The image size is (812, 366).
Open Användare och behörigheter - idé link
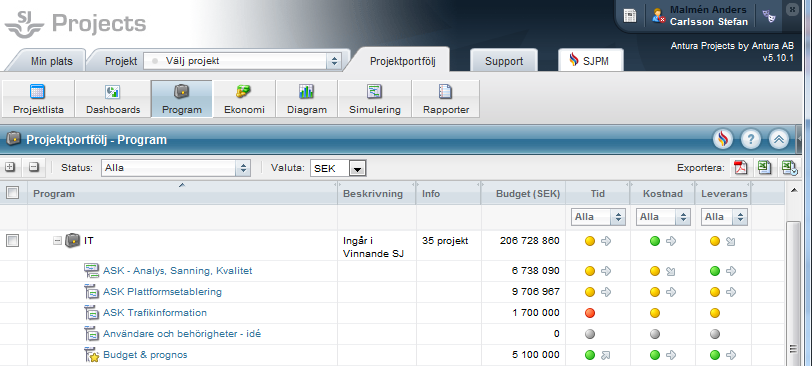(182, 334)
